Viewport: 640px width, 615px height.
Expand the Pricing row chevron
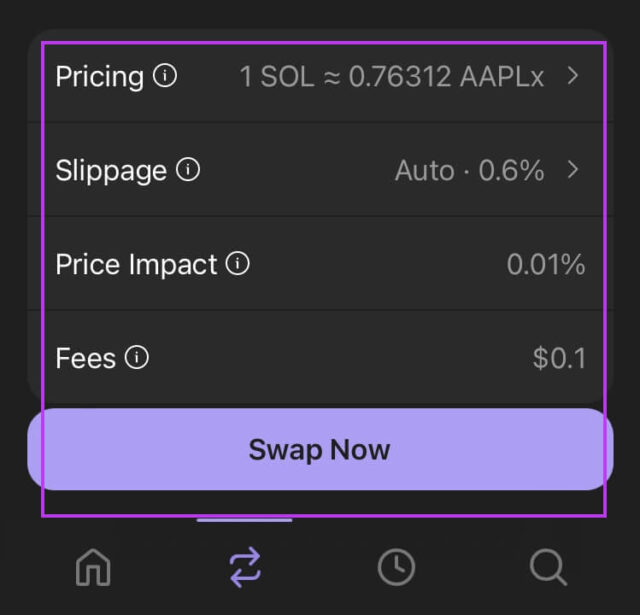(x=573, y=76)
